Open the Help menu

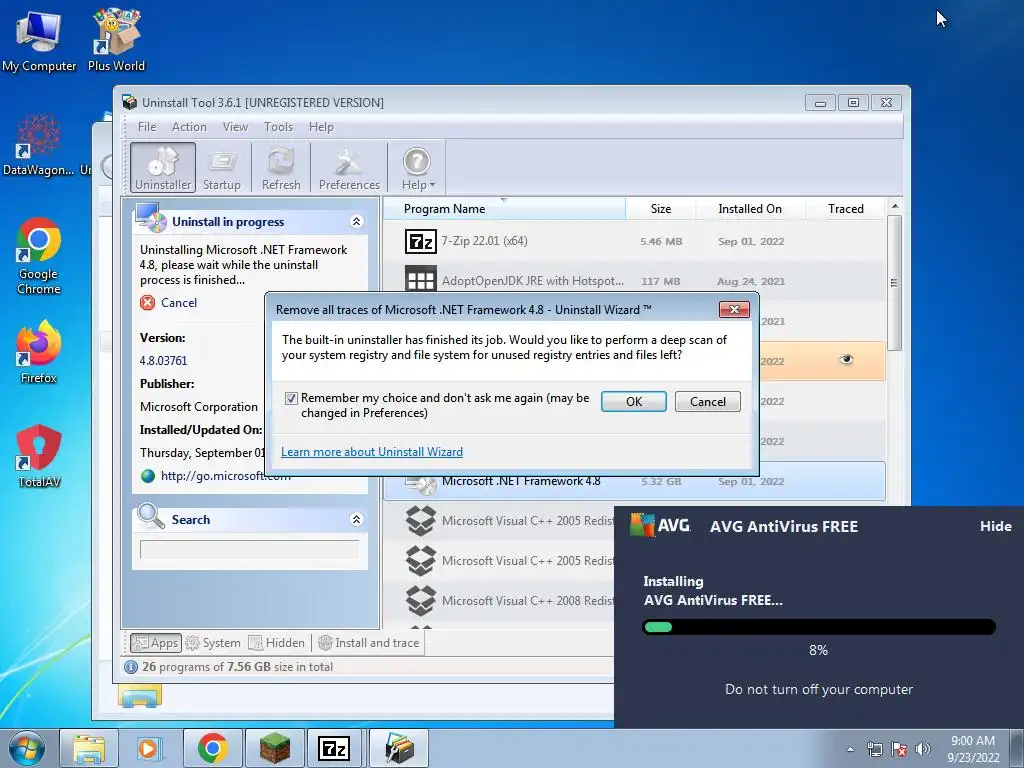(x=321, y=127)
